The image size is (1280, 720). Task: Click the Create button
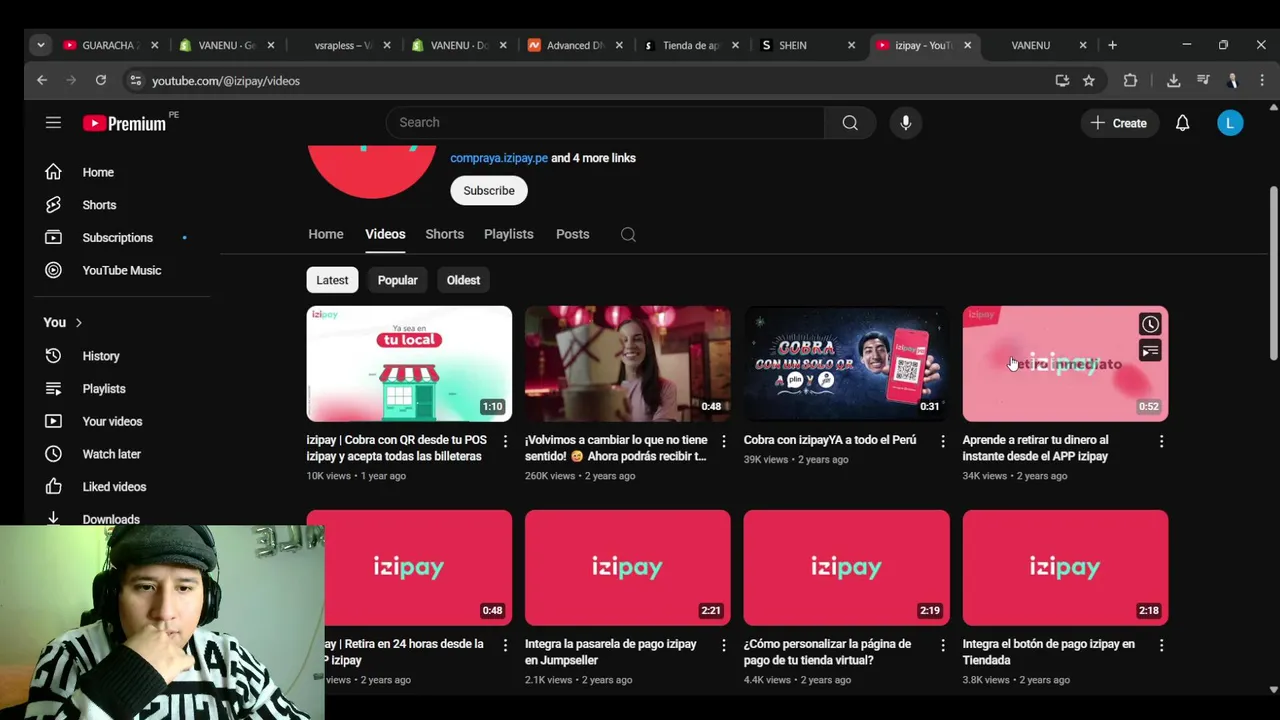pos(1119,123)
